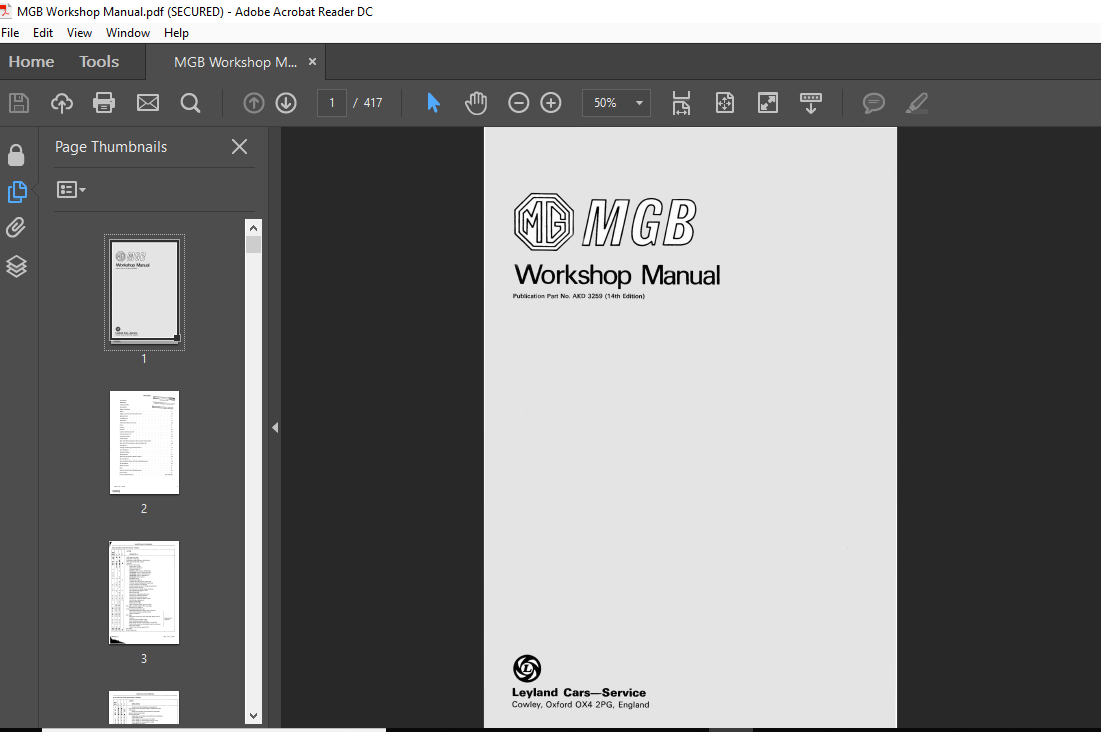The width and height of the screenshot is (1101, 732).
Task: Close the Page Thumbnails panel
Action: pos(239,146)
